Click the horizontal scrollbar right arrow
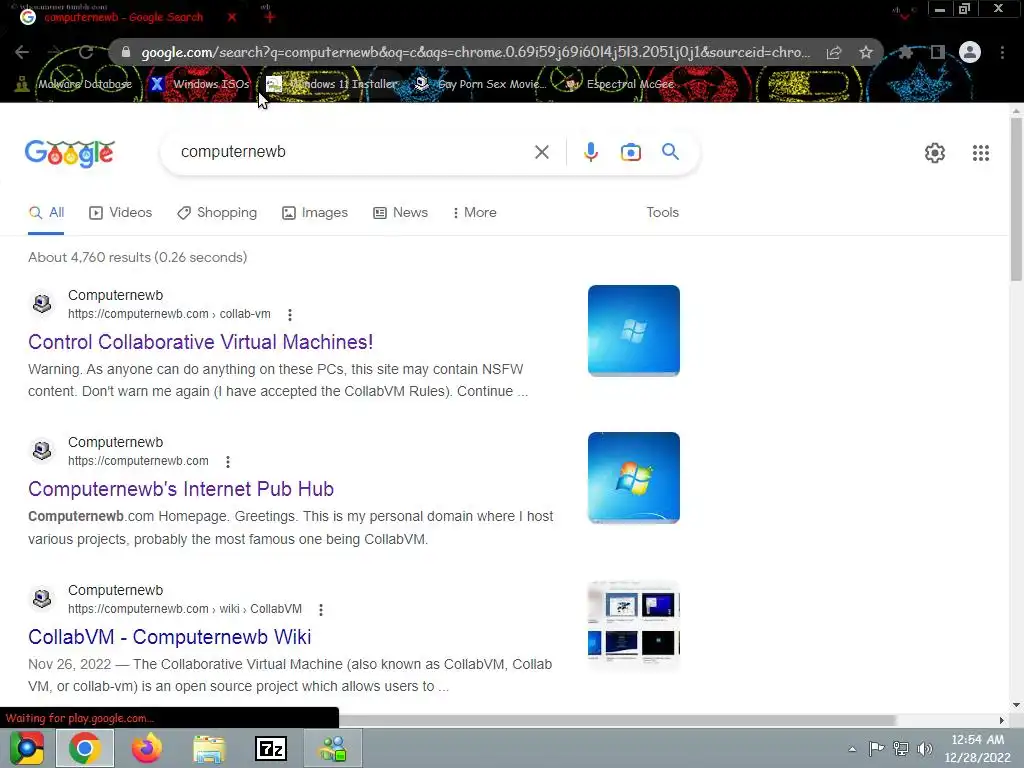 coord(1001,720)
